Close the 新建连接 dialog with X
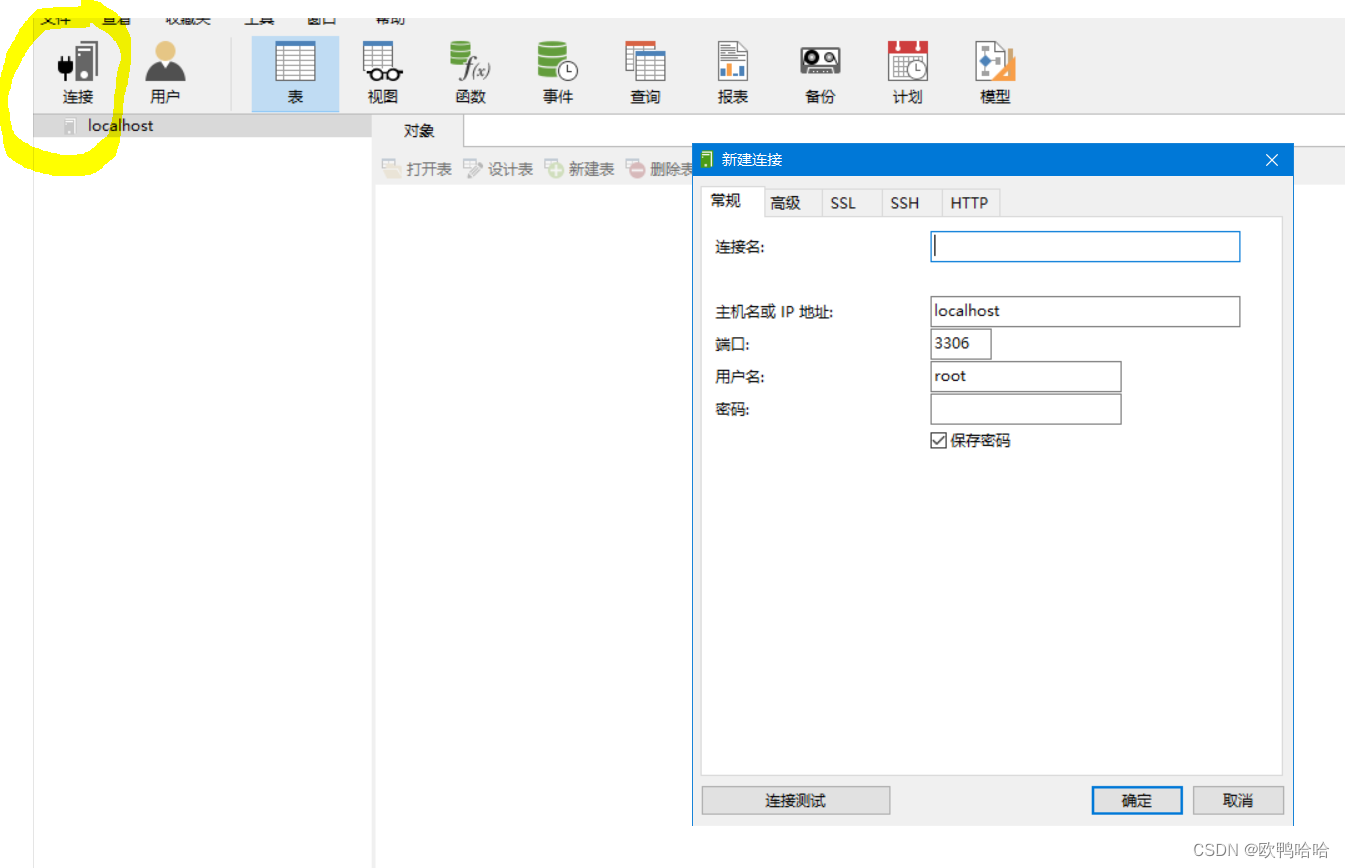This screenshot has width=1345, height=868. click(x=1272, y=160)
